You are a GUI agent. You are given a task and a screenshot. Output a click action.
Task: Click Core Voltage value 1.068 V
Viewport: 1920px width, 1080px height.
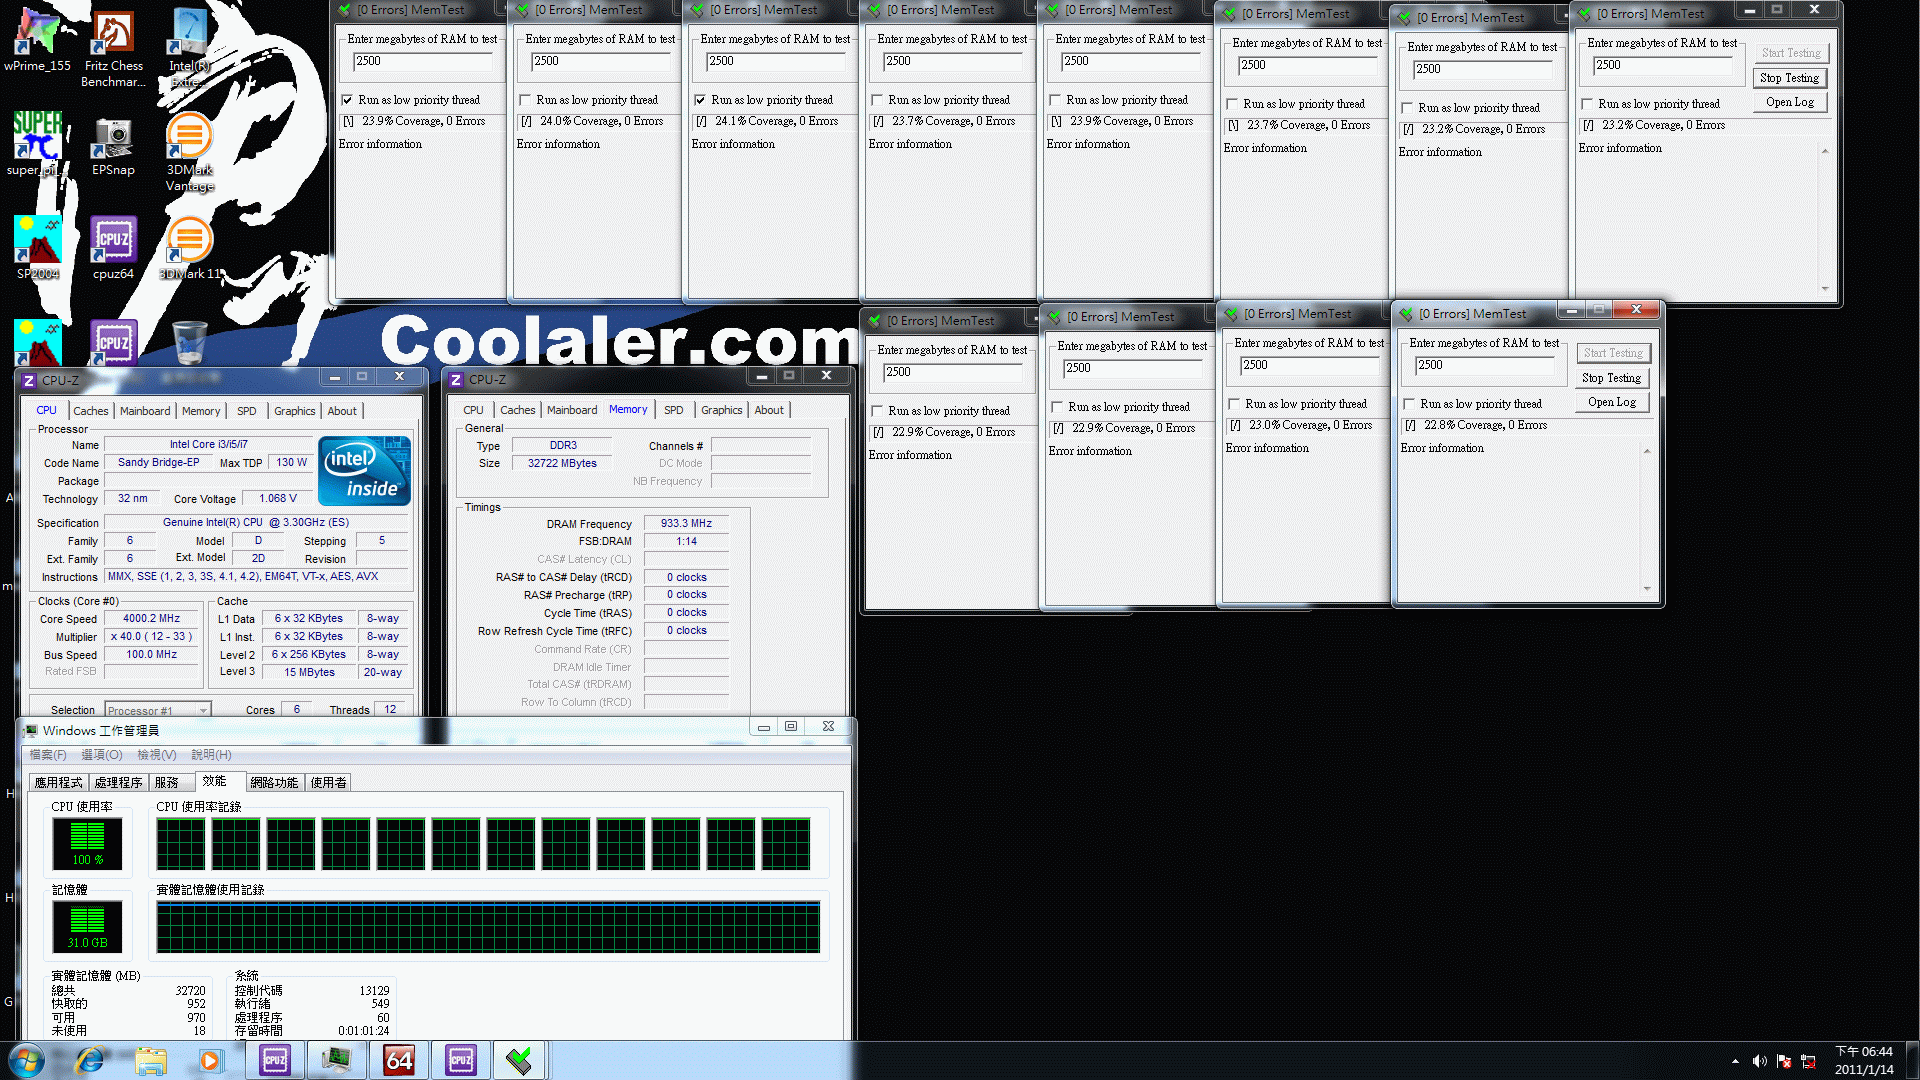(x=278, y=499)
